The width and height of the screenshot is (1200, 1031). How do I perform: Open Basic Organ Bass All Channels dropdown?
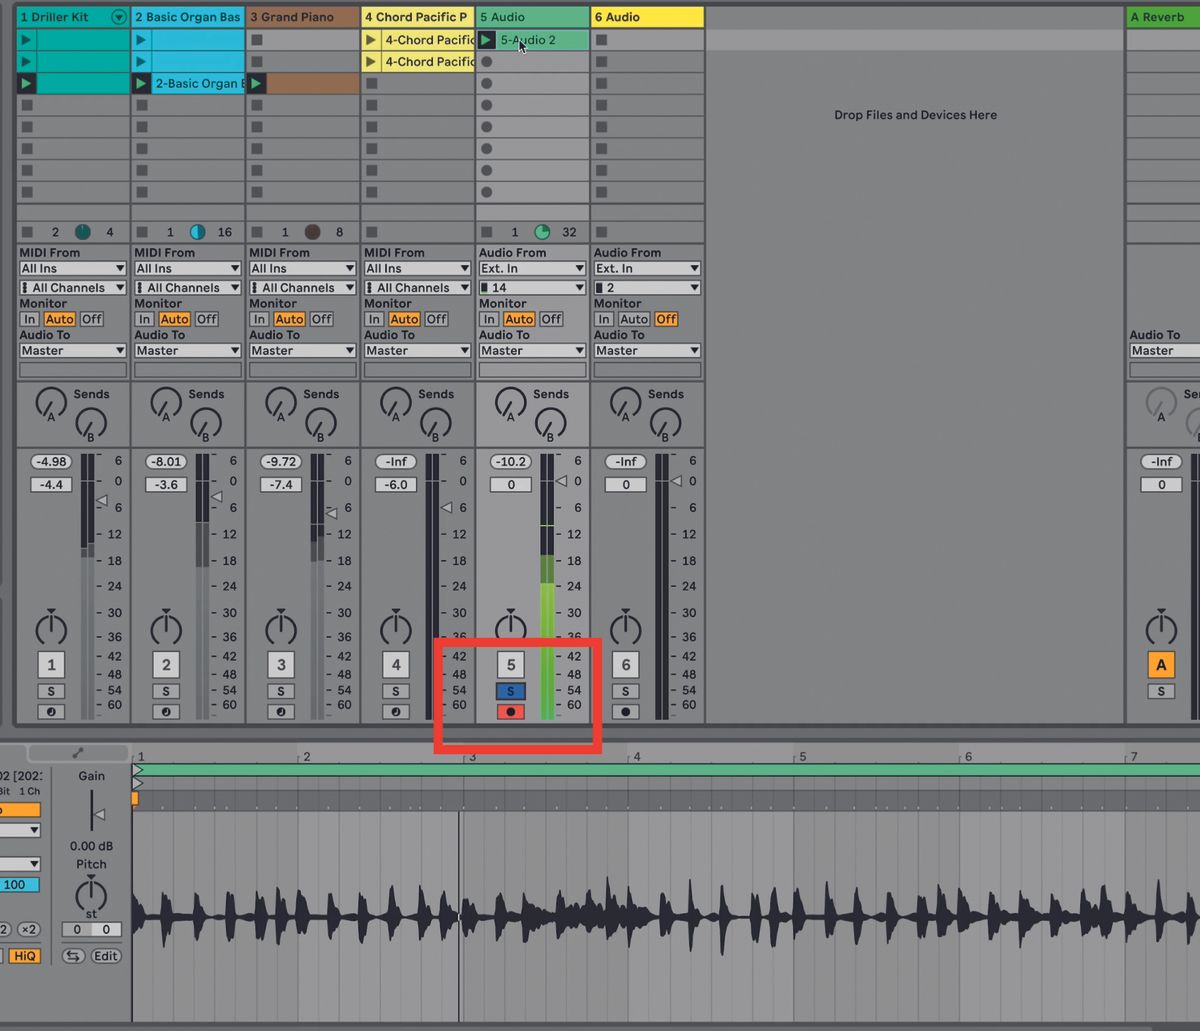(x=188, y=287)
